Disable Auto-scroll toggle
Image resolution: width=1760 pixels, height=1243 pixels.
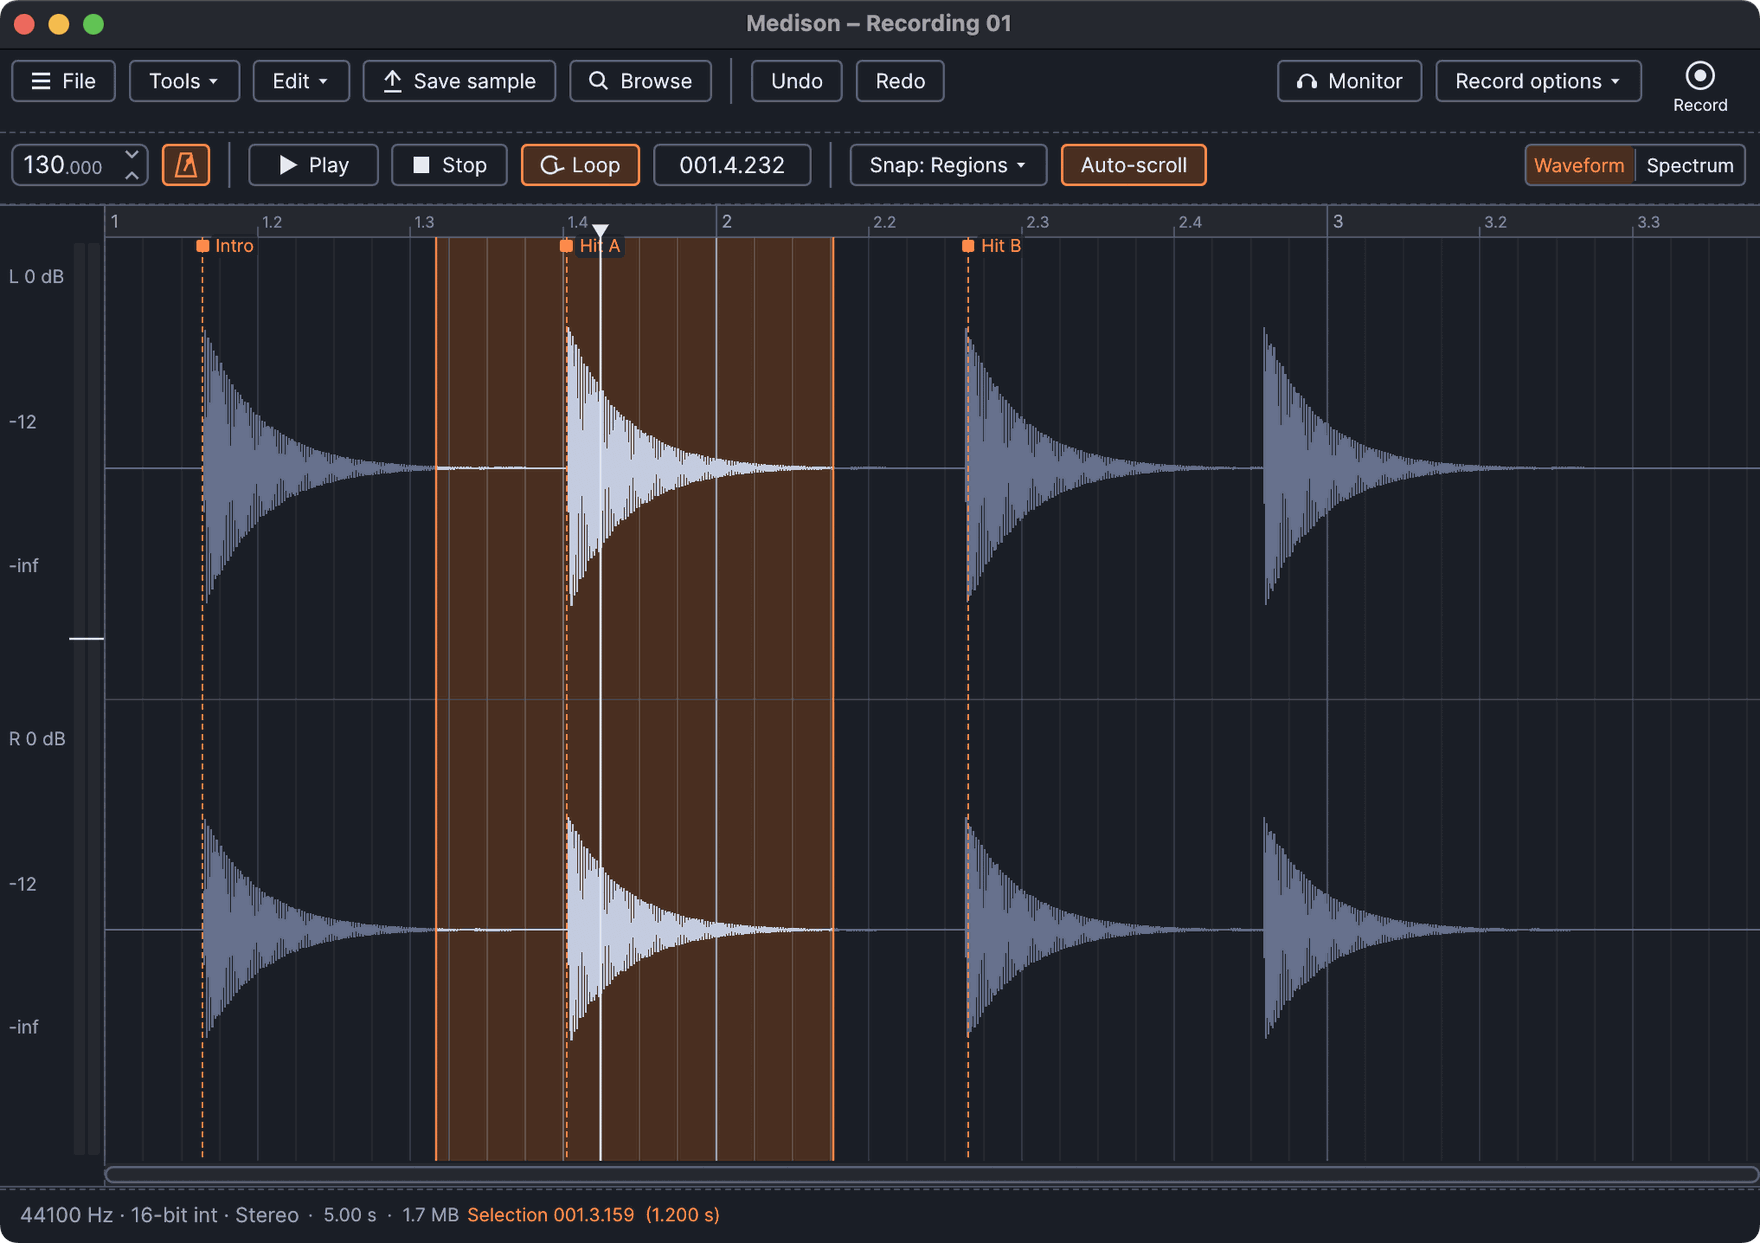(x=1133, y=165)
